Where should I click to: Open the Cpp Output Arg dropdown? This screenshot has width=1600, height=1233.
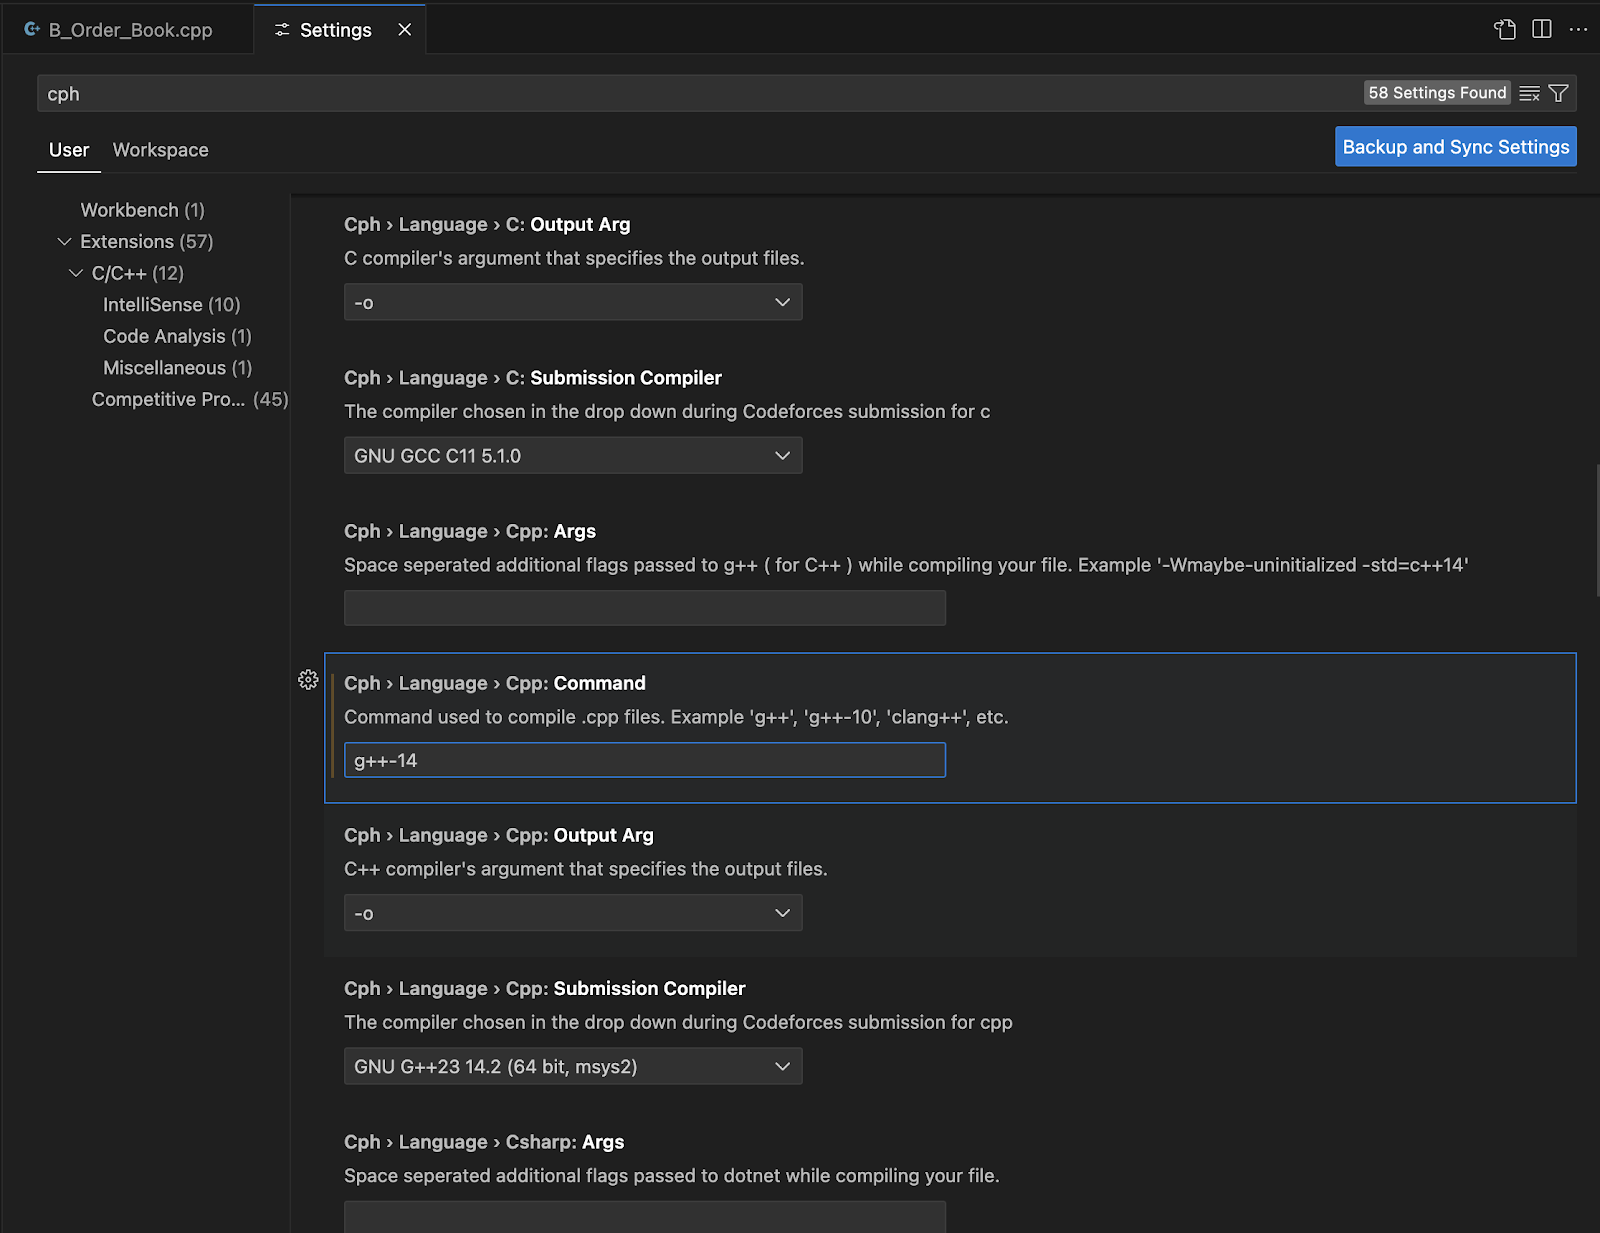pyautogui.click(x=573, y=913)
